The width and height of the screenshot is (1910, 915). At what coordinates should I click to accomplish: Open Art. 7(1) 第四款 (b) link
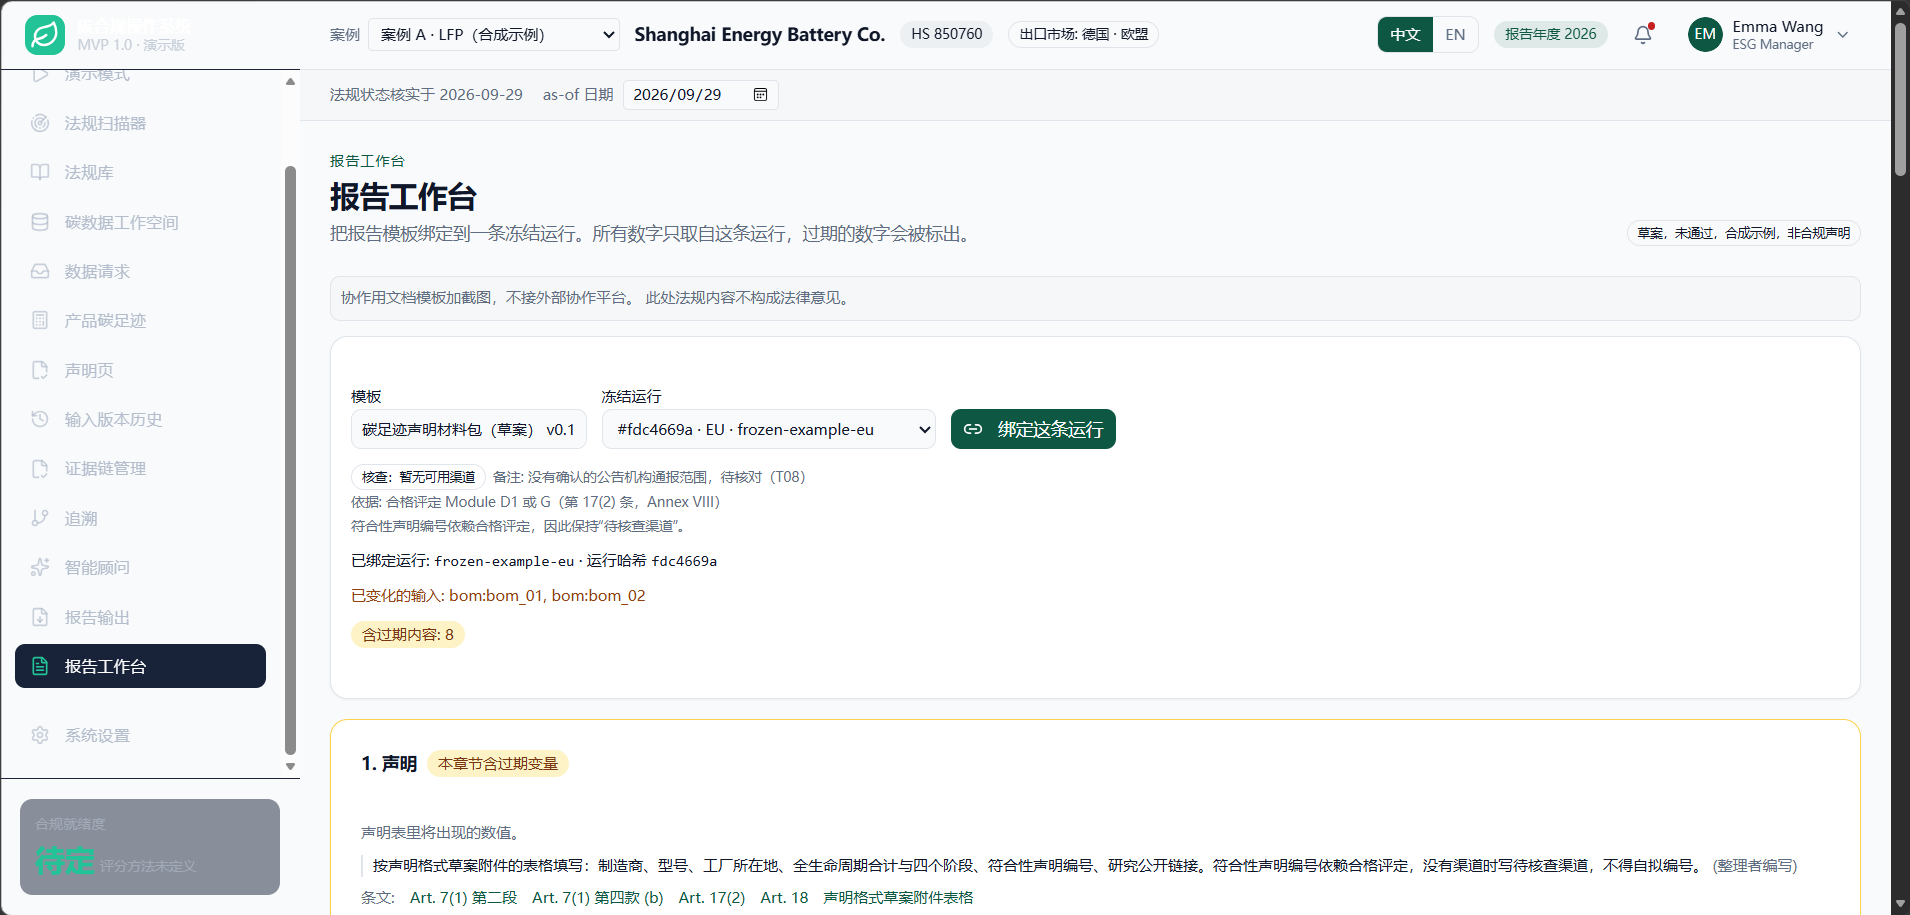click(598, 898)
